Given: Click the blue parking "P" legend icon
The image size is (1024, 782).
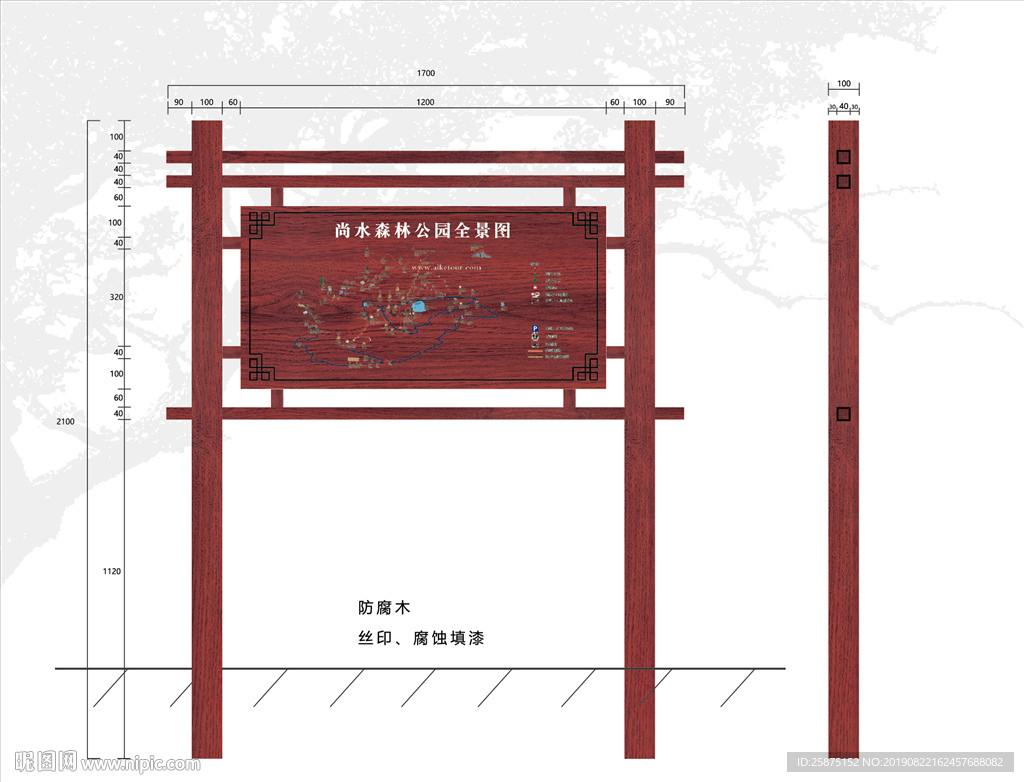Looking at the screenshot, I should coord(535,329).
